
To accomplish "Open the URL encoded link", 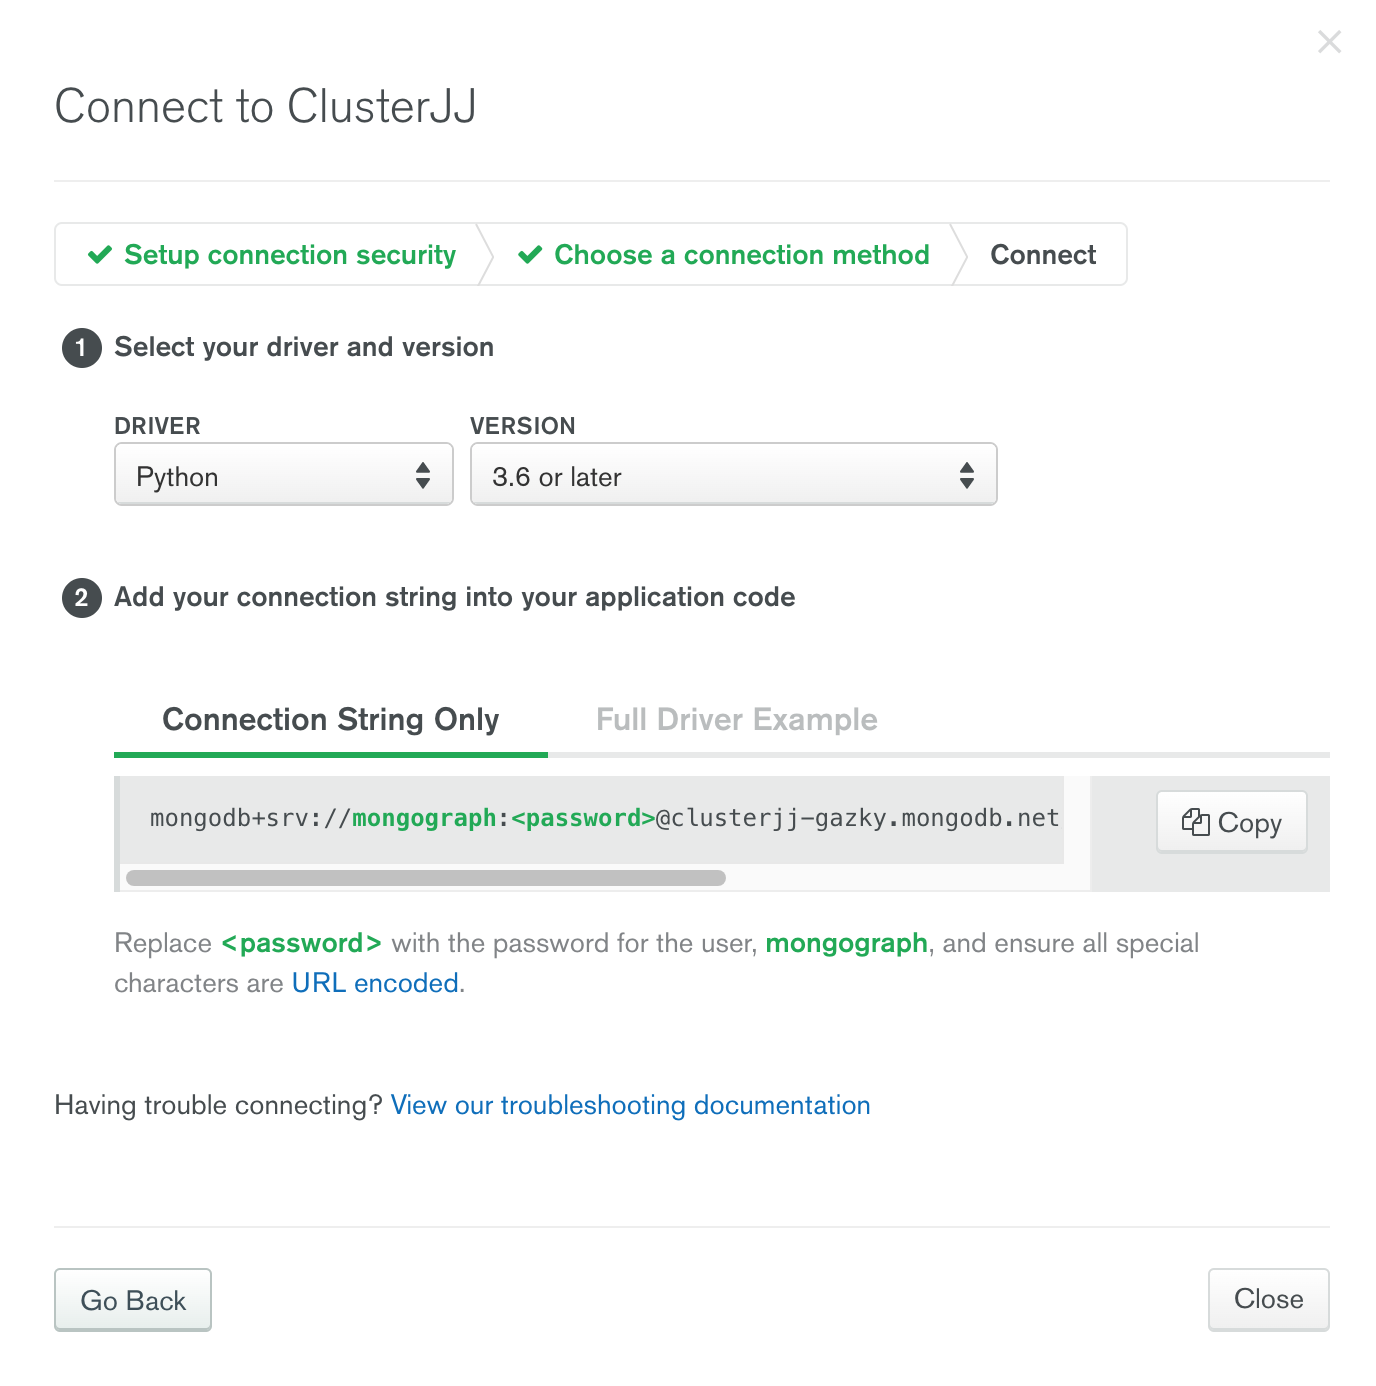I will pyautogui.click(x=375, y=983).
